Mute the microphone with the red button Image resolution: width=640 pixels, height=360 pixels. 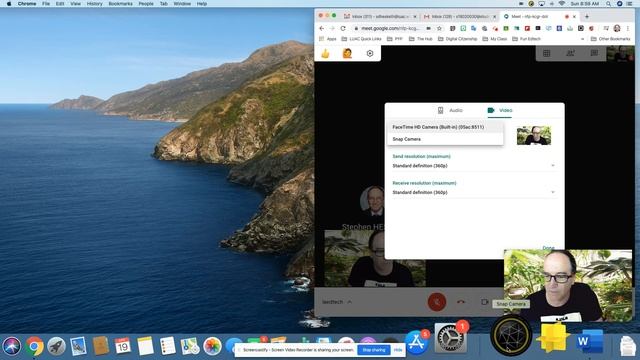click(437, 302)
